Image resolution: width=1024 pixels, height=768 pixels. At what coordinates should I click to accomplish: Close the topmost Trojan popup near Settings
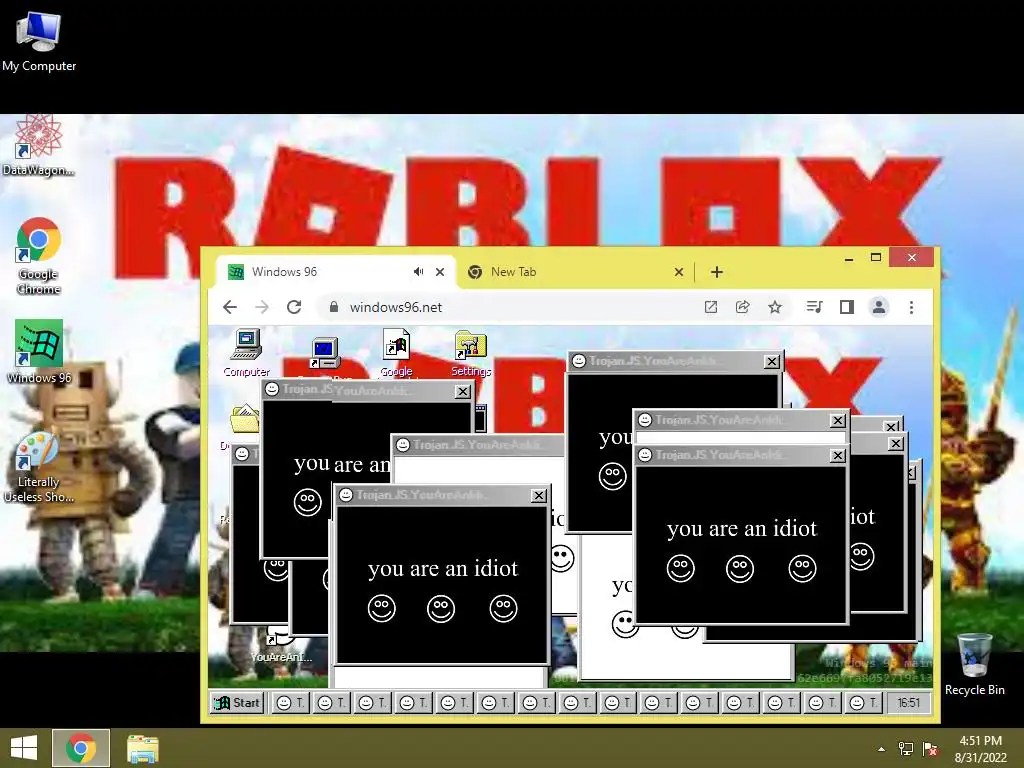coord(771,361)
